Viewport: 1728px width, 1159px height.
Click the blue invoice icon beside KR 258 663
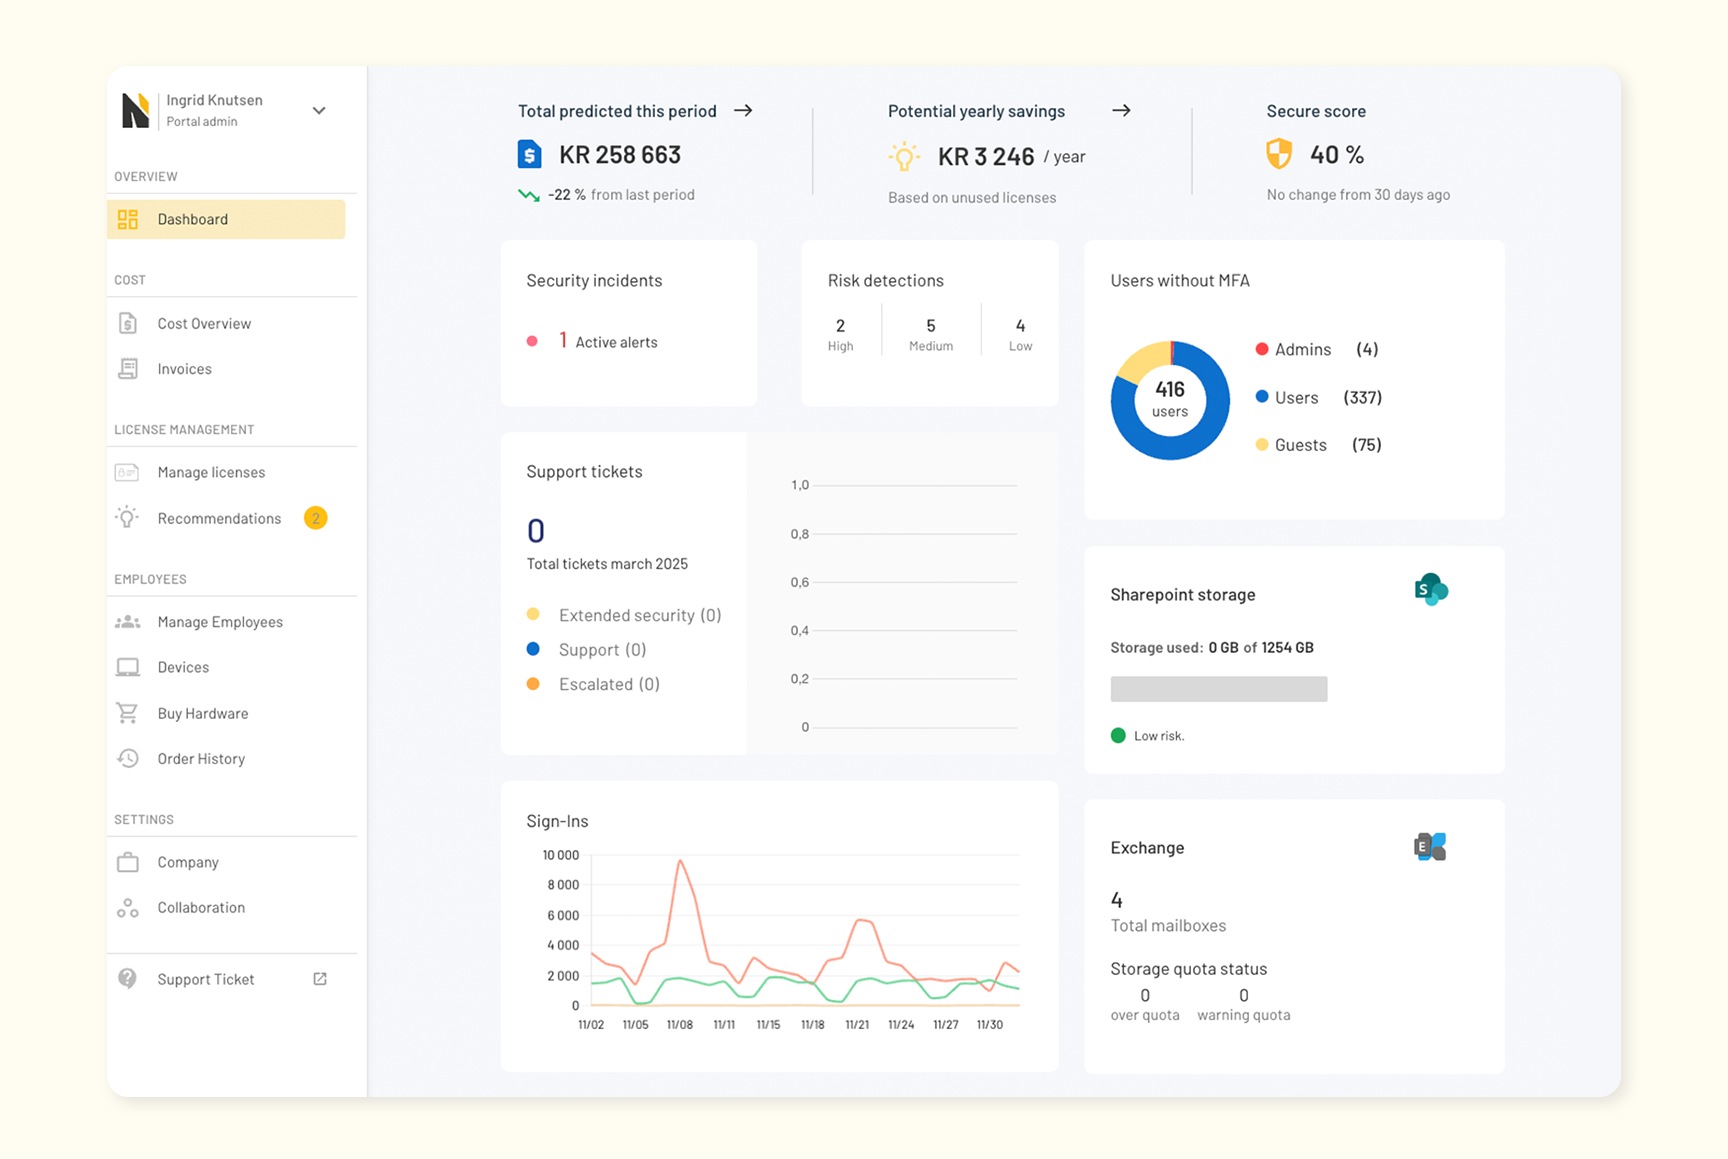point(529,154)
